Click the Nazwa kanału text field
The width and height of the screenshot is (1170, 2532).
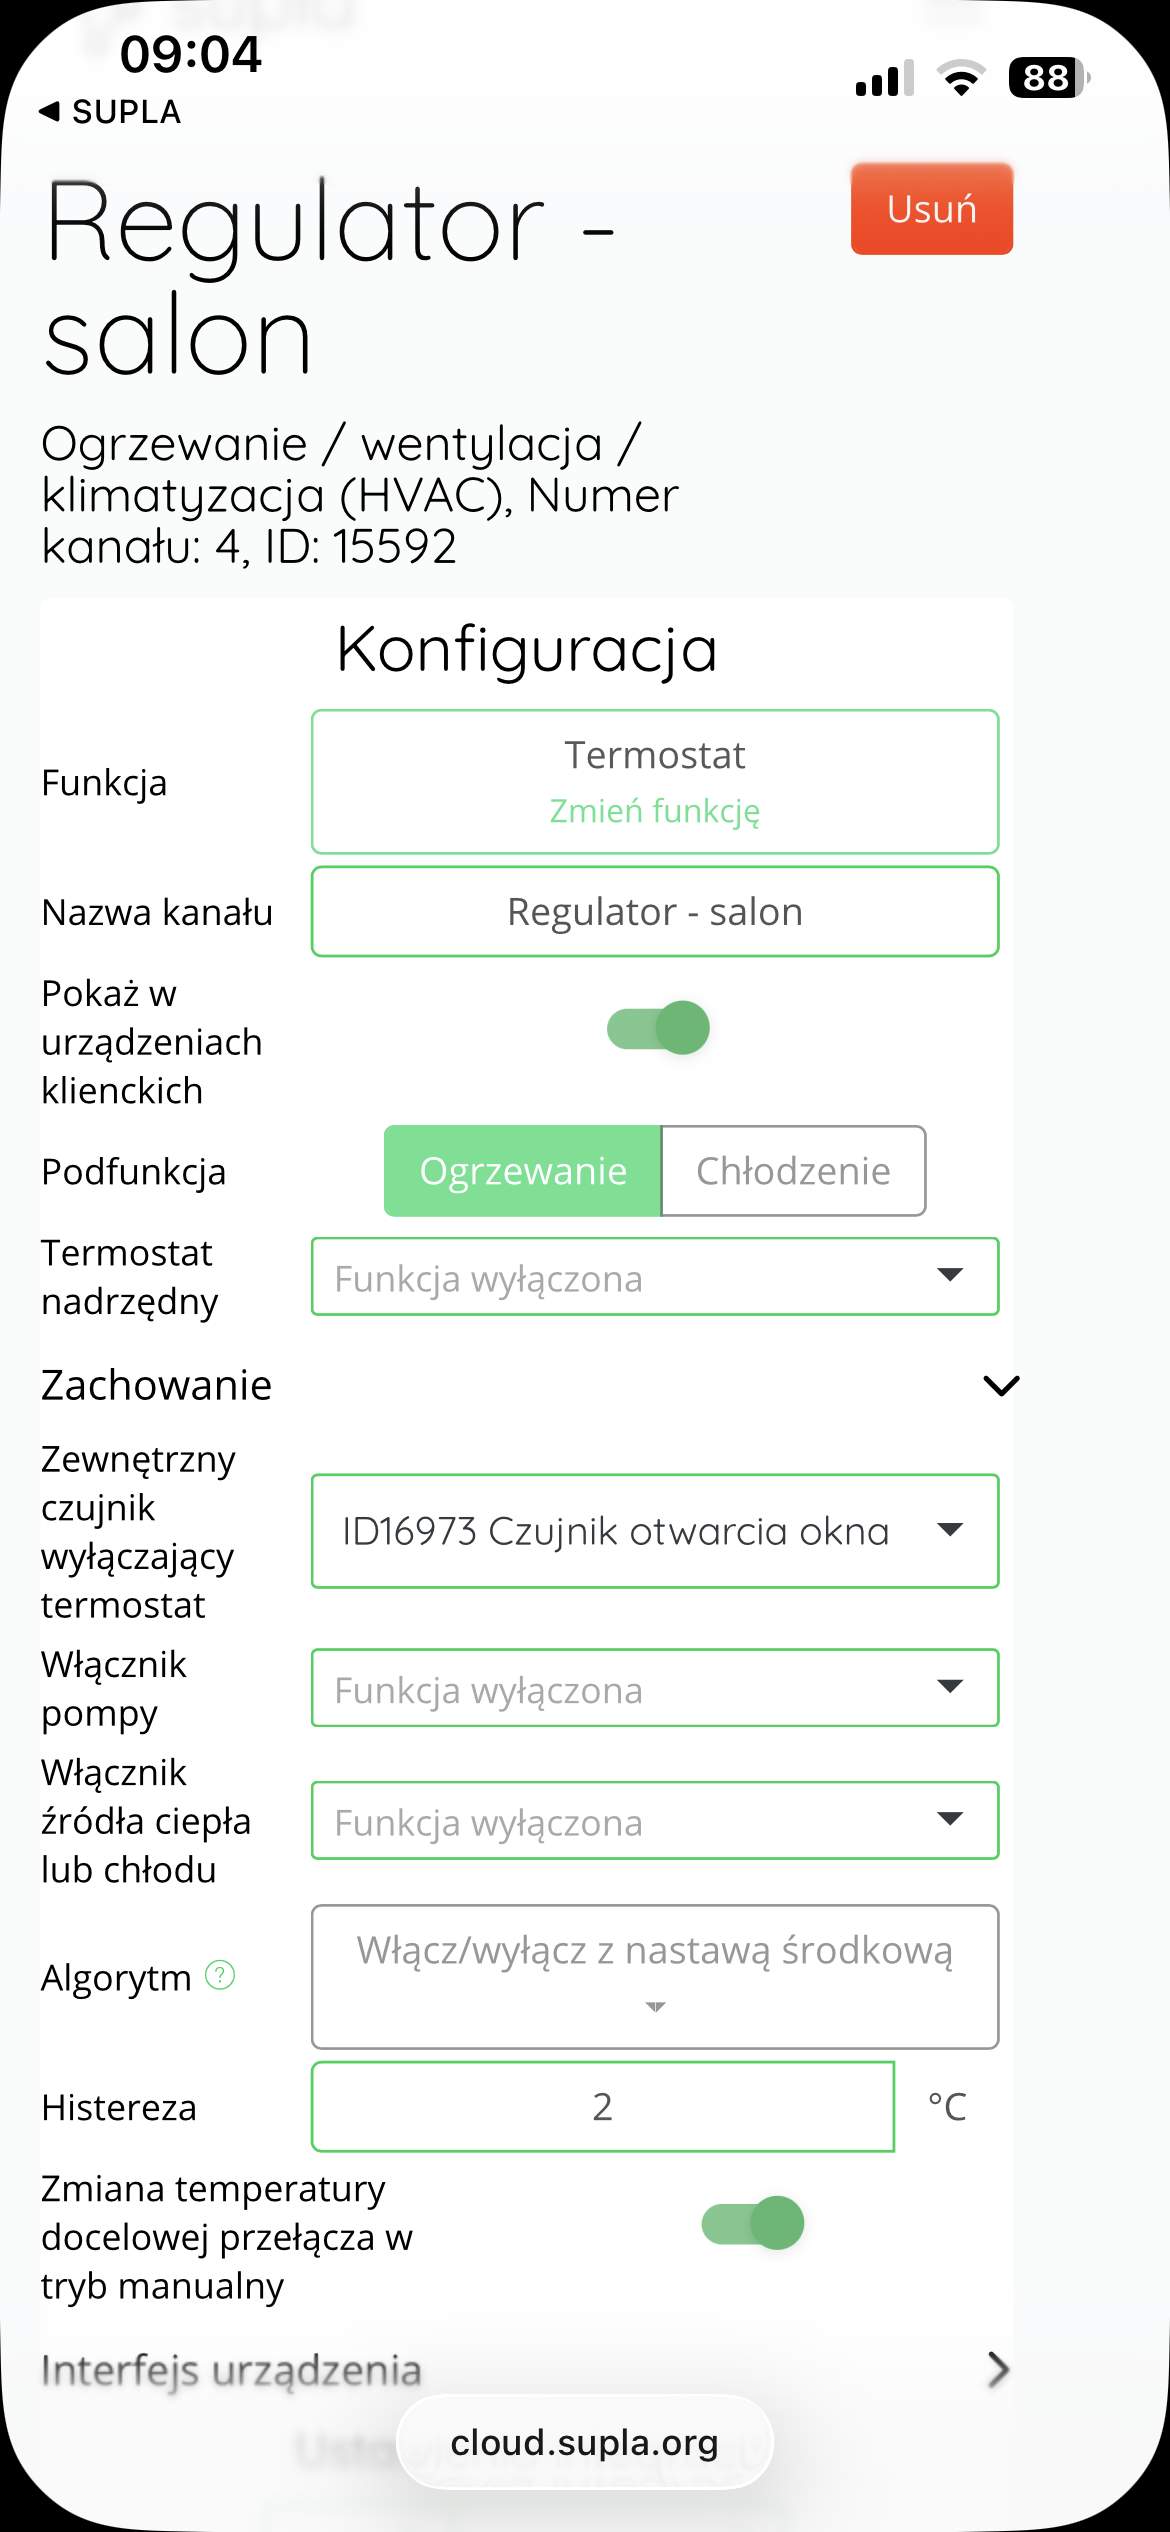coord(655,912)
